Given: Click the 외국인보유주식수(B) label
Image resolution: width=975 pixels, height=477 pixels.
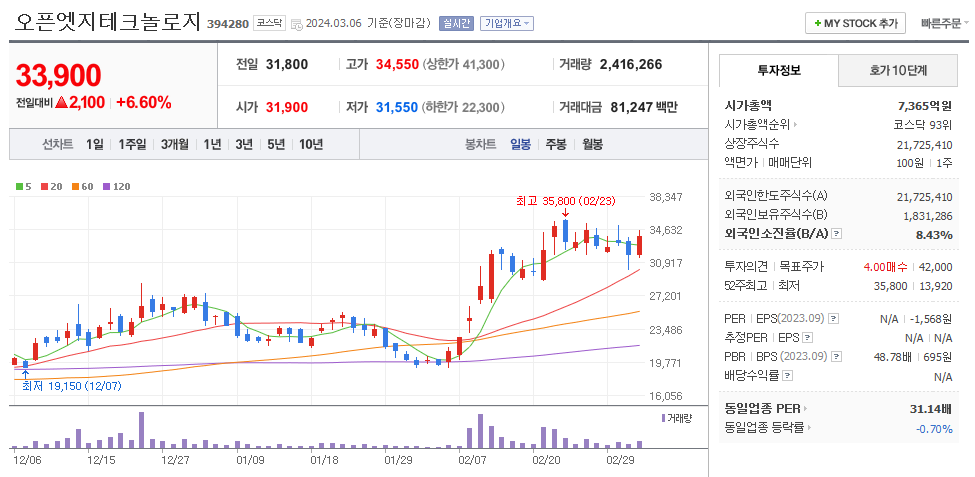Looking at the screenshot, I should point(776,215).
